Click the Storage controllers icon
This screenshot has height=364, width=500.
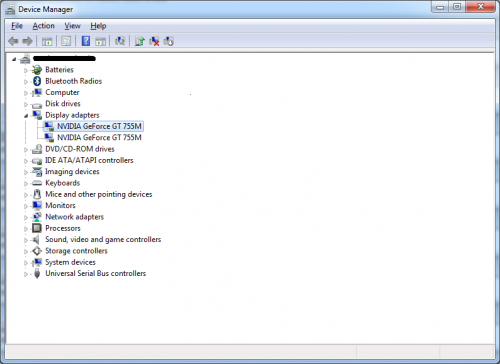click(x=37, y=251)
